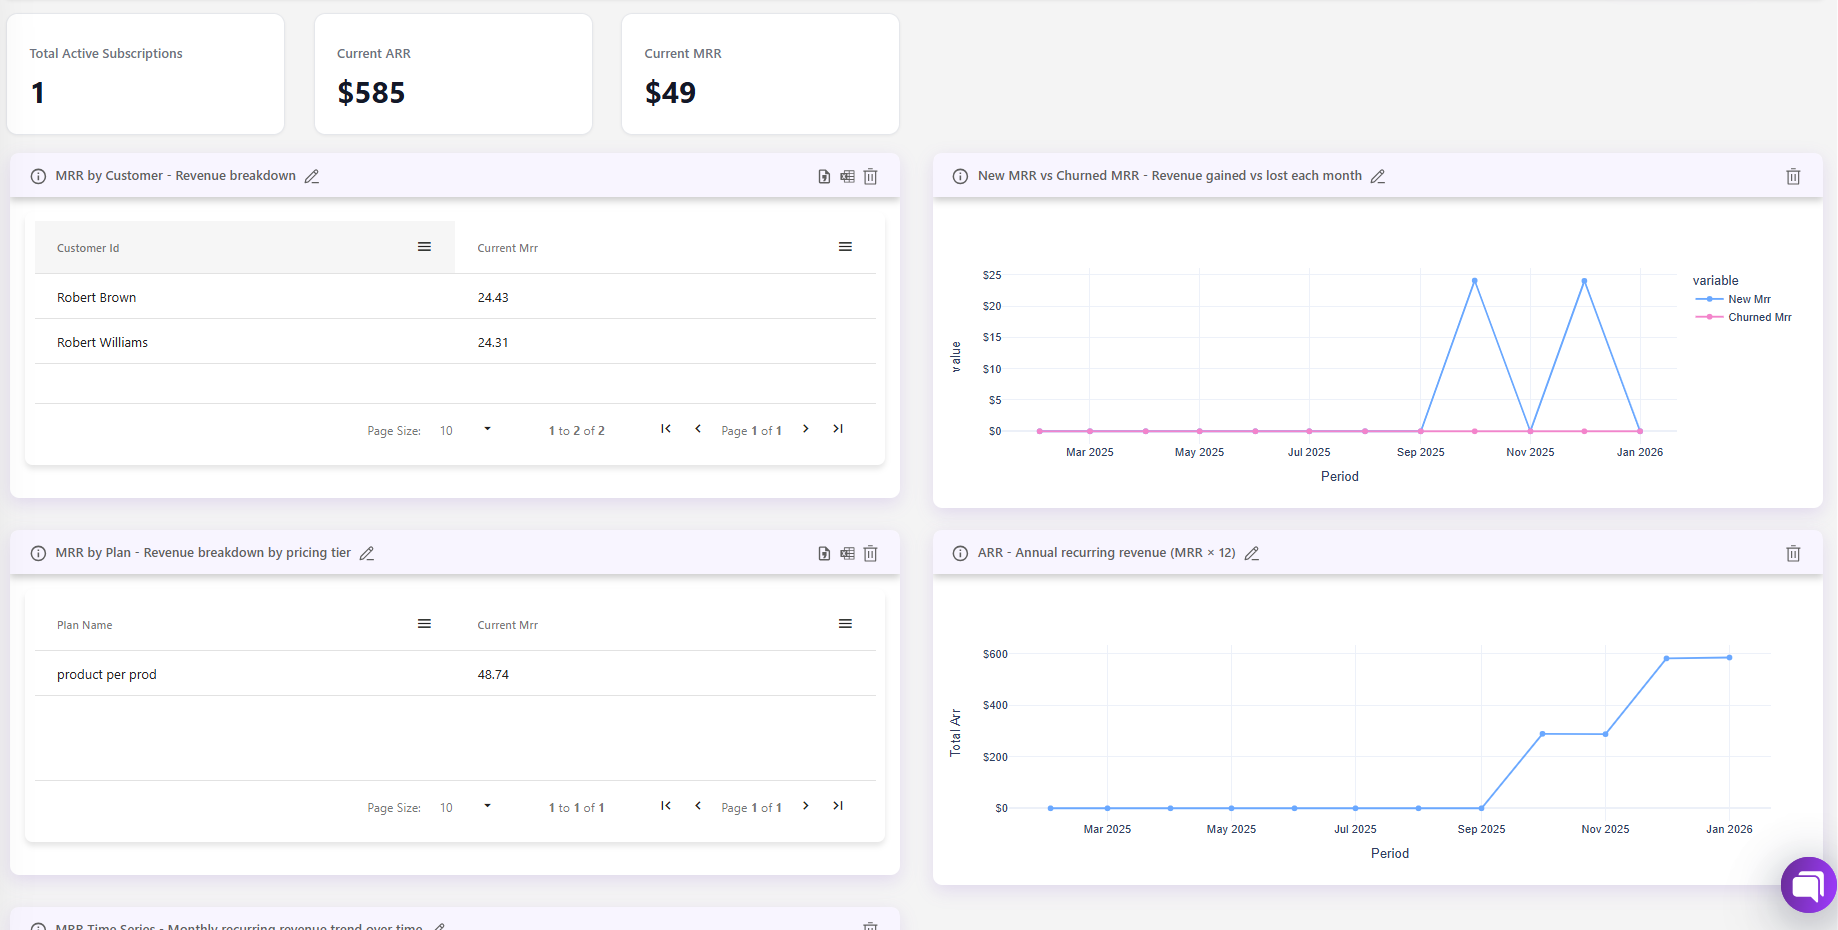The image size is (1838, 930).
Task: Go to next page in plan table
Action: (806, 806)
